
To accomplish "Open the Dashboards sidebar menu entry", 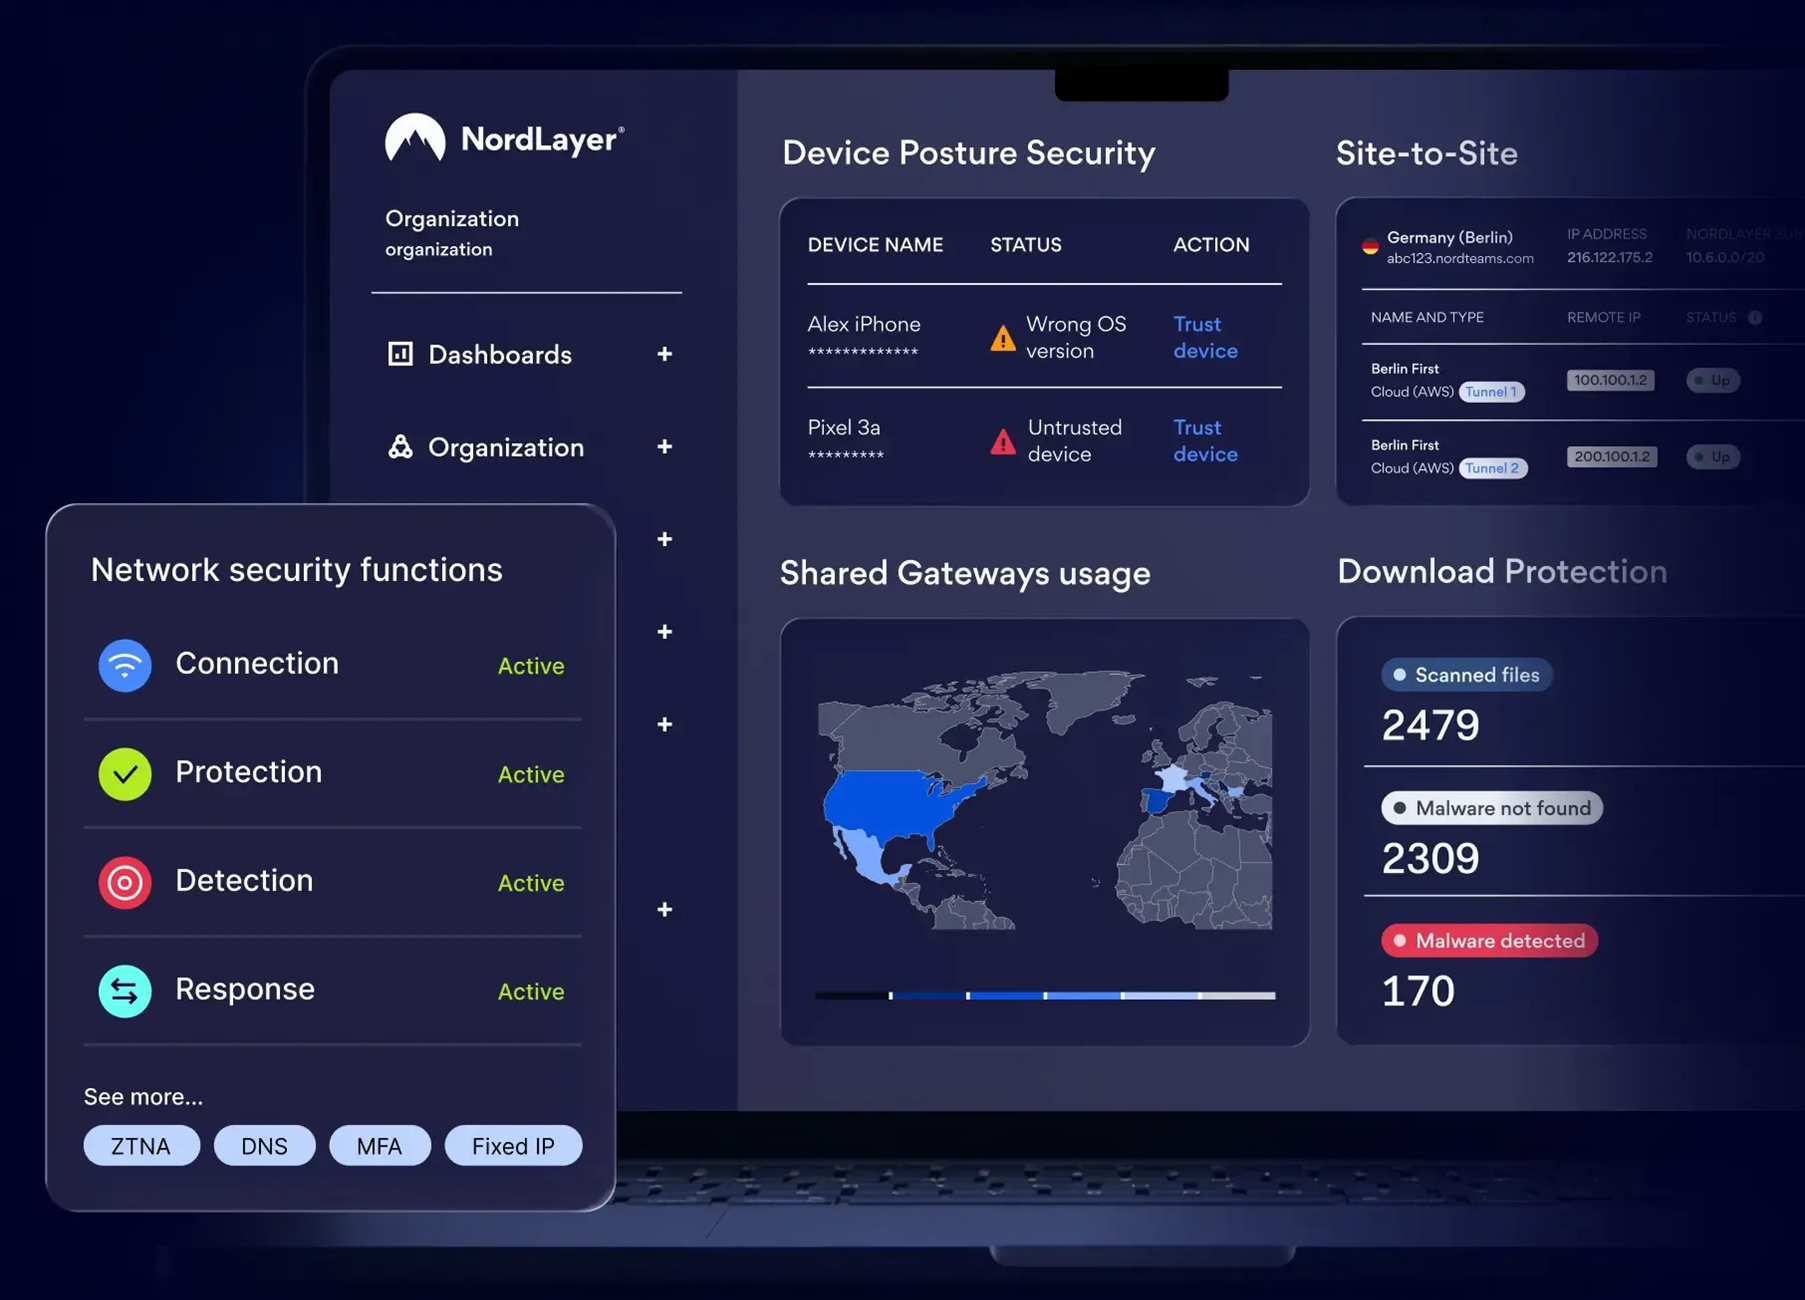I will pyautogui.click(x=500, y=354).
